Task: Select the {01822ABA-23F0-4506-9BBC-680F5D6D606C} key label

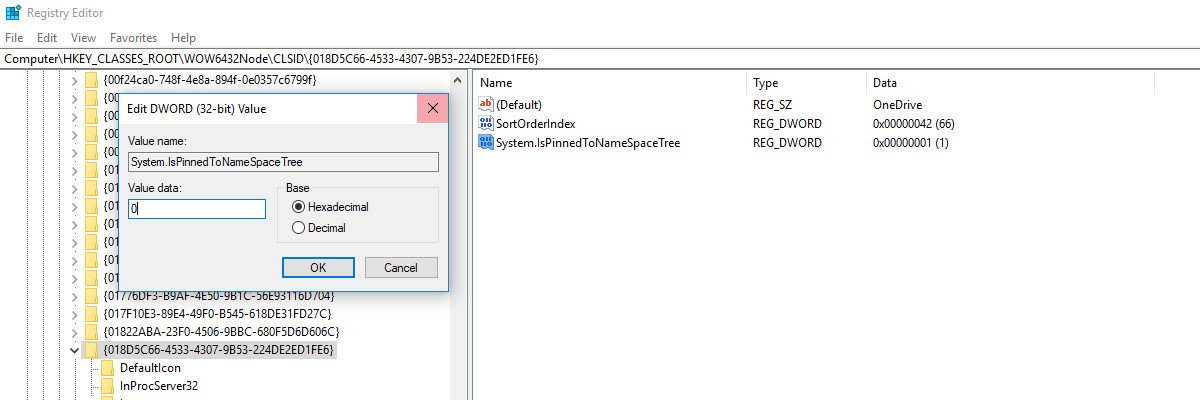Action: coord(221,332)
